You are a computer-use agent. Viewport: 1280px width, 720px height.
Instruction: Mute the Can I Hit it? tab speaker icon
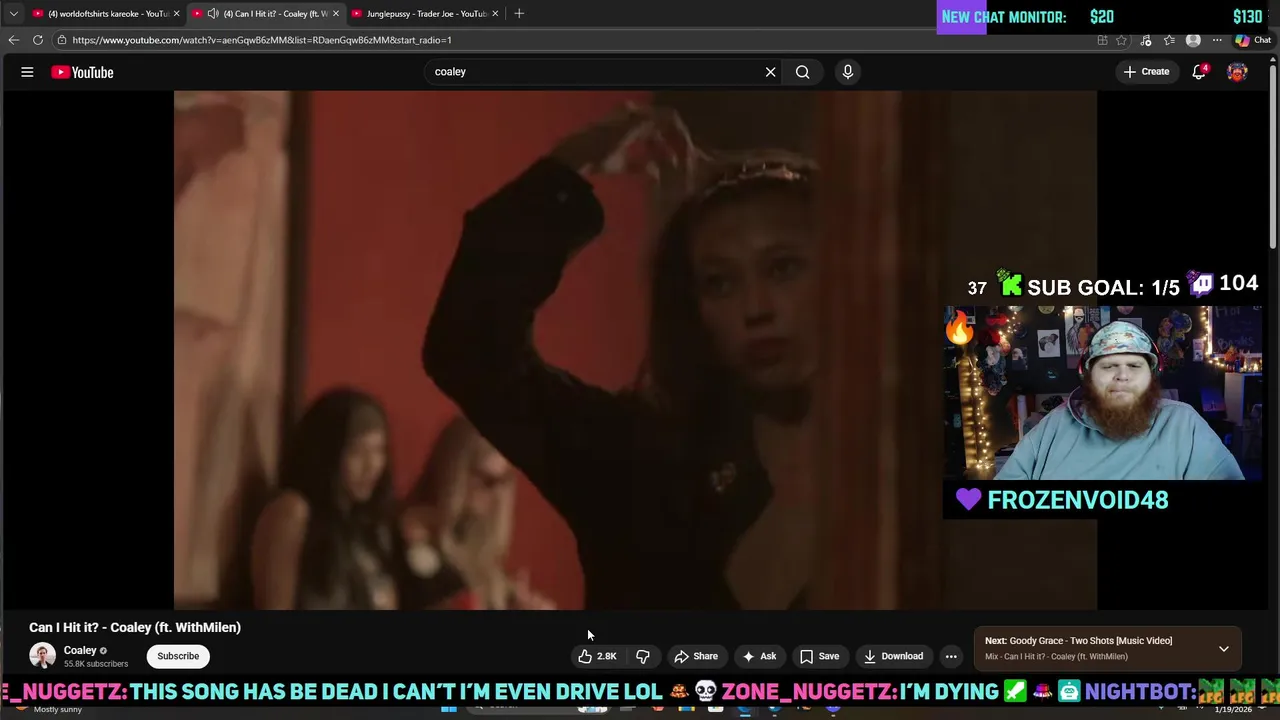(x=213, y=14)
